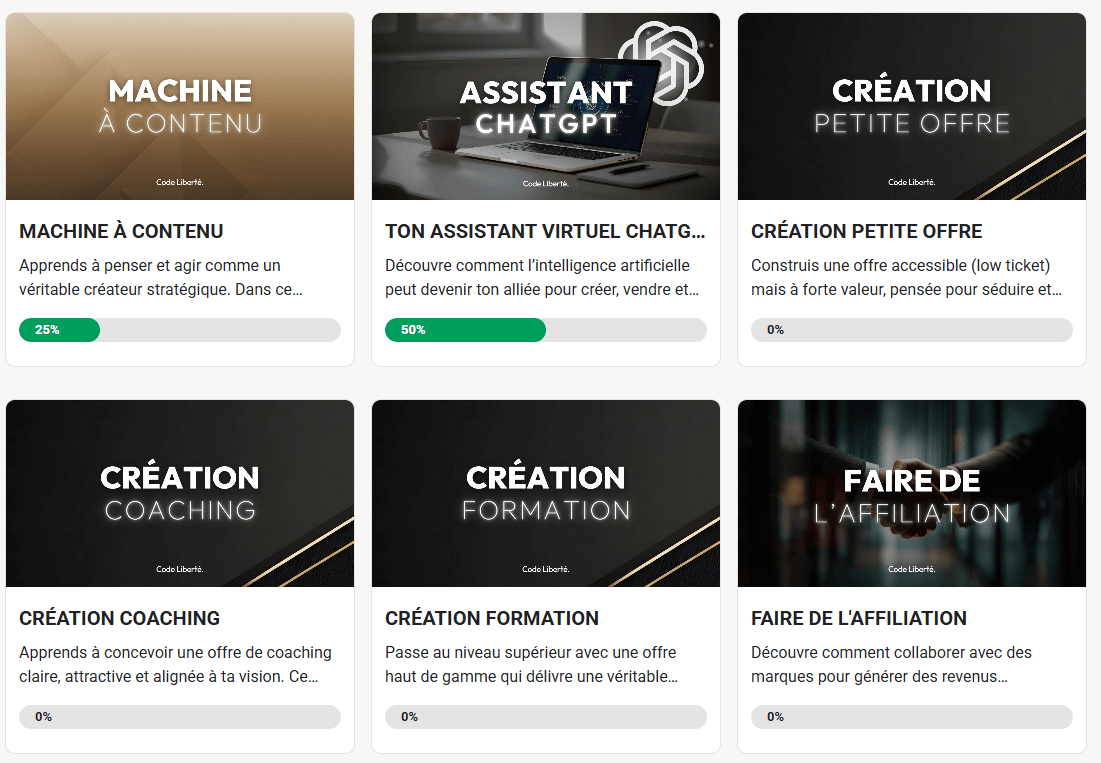Click the 50% progress bar for ChatGPT assistant
This screenshot has width=1101, height=763.
point(546,330)
